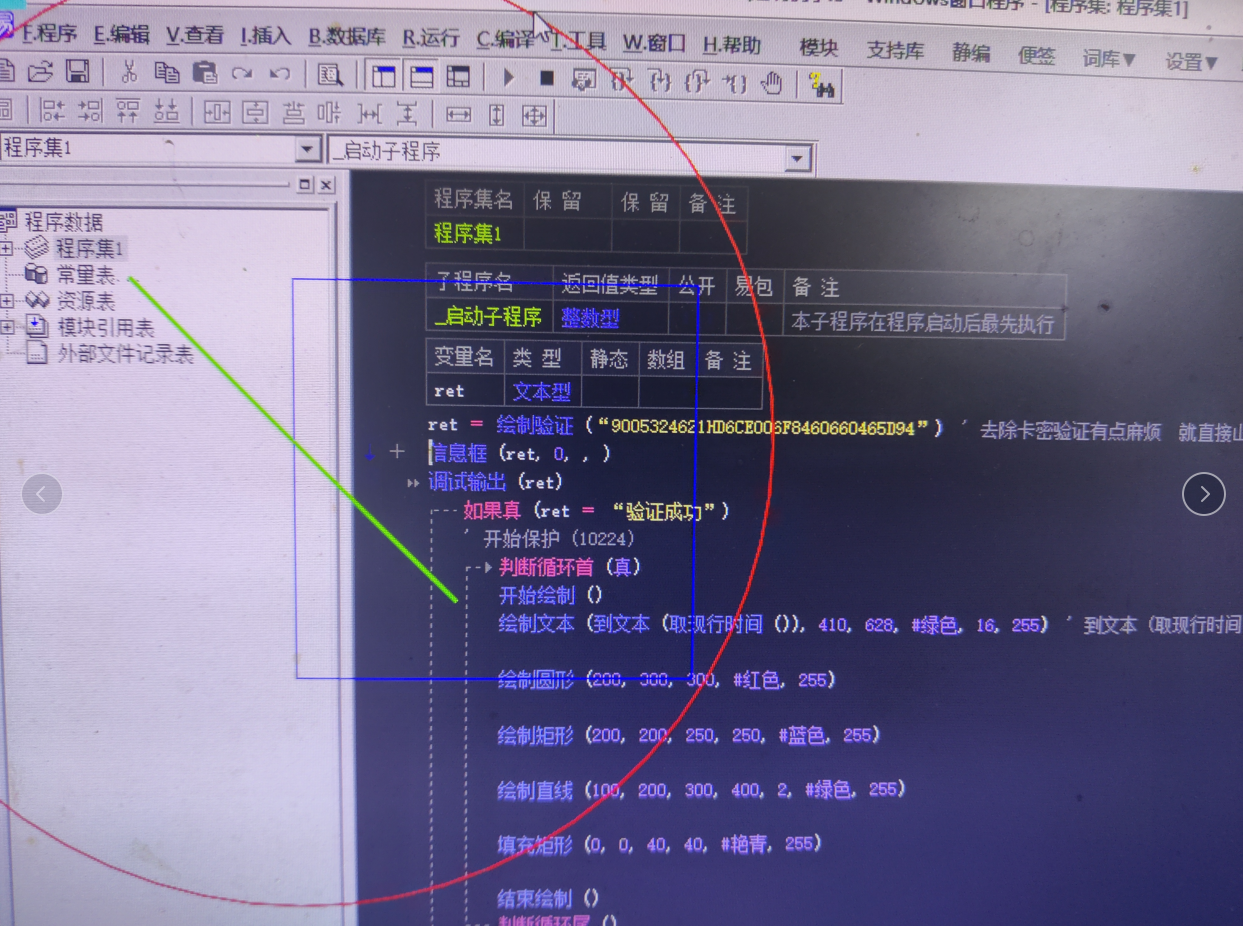The image size is (1243, 926).
Task: Toggle the 公开 cell for _启动子程序
Action: click(x=697, y=320)
